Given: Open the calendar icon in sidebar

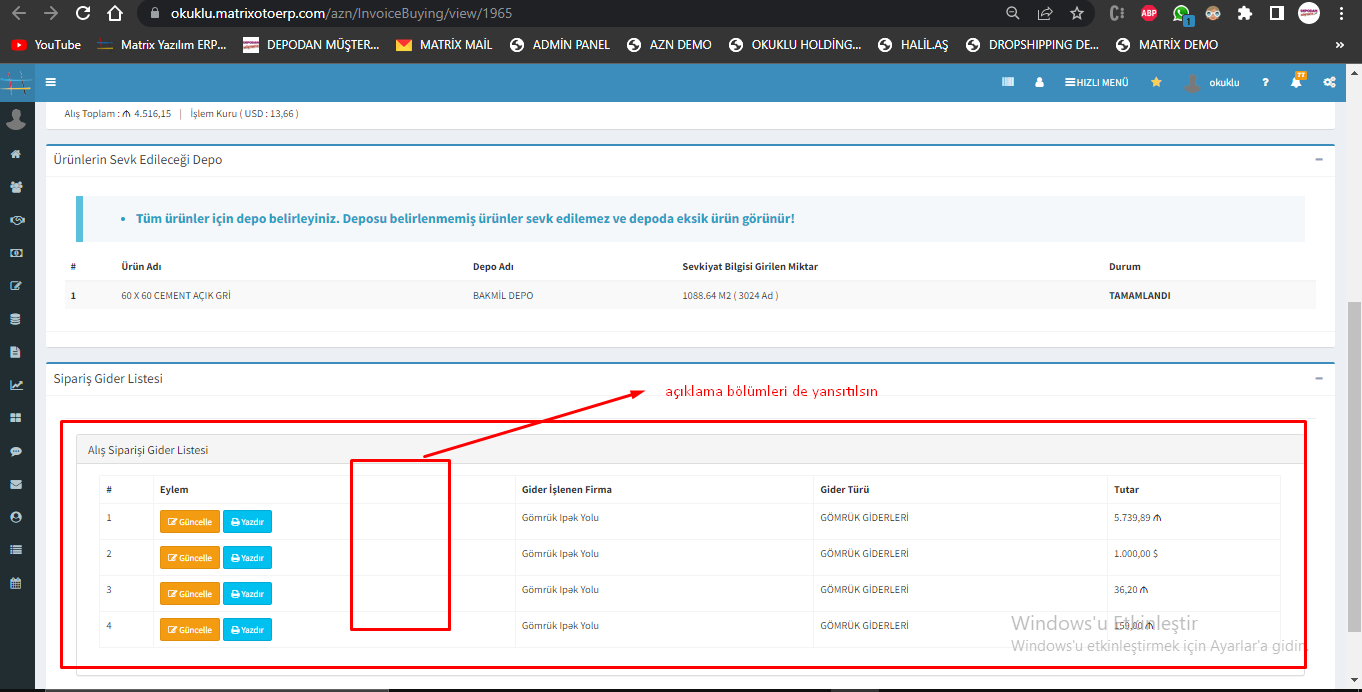Looking at the screenshot, I should 15,583.
